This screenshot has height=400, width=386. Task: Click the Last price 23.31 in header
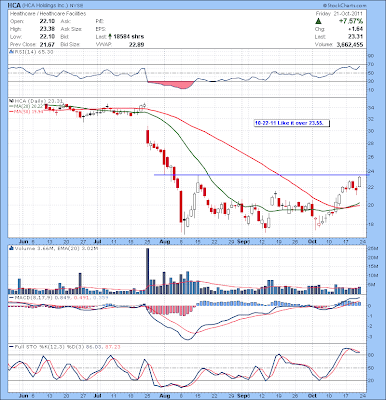click(357, 36)
